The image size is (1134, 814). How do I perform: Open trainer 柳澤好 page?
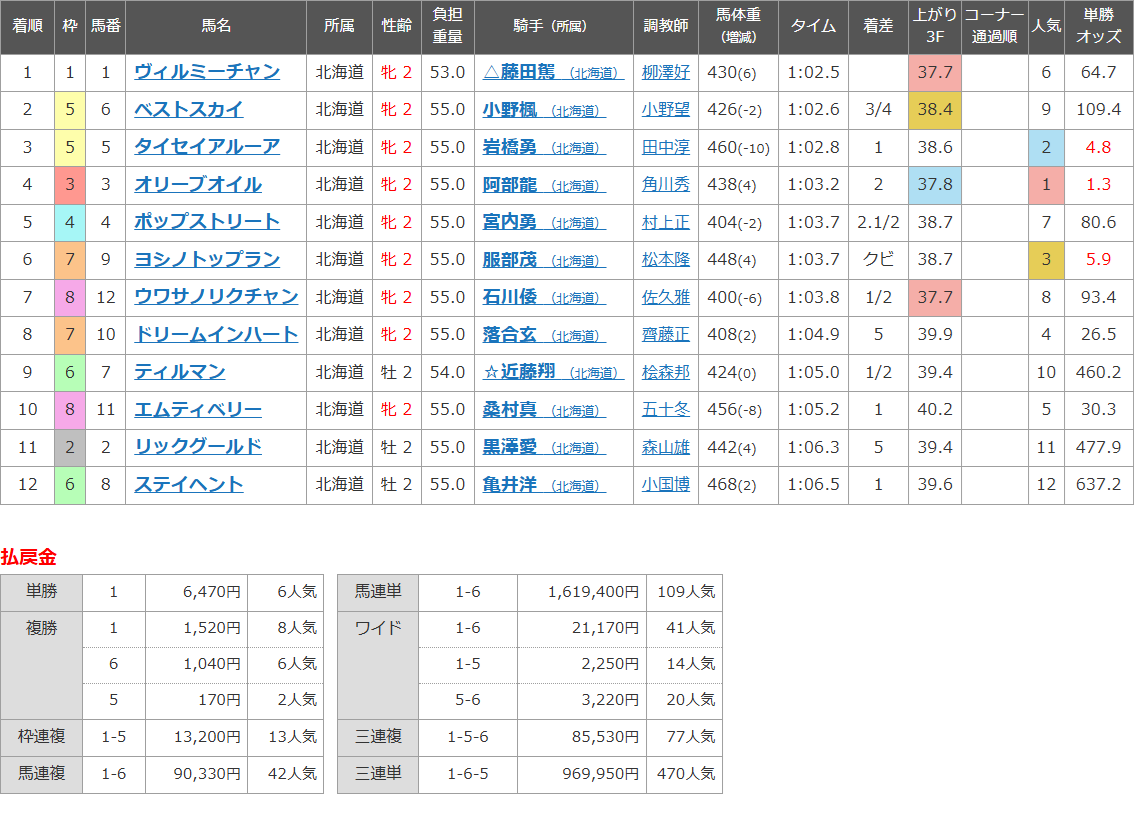pos(665,72)
